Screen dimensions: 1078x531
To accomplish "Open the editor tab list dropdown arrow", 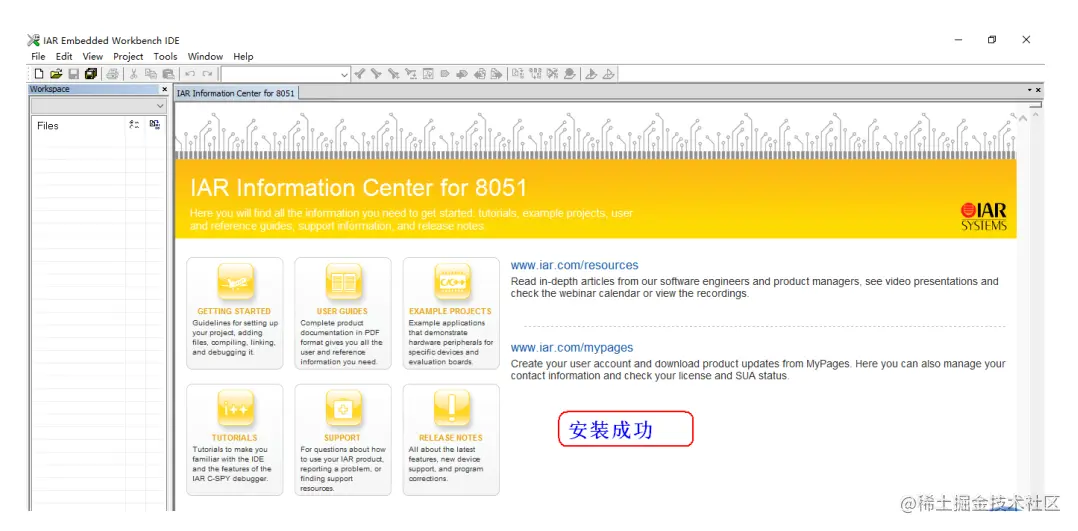I will (x=1029, y=90).
